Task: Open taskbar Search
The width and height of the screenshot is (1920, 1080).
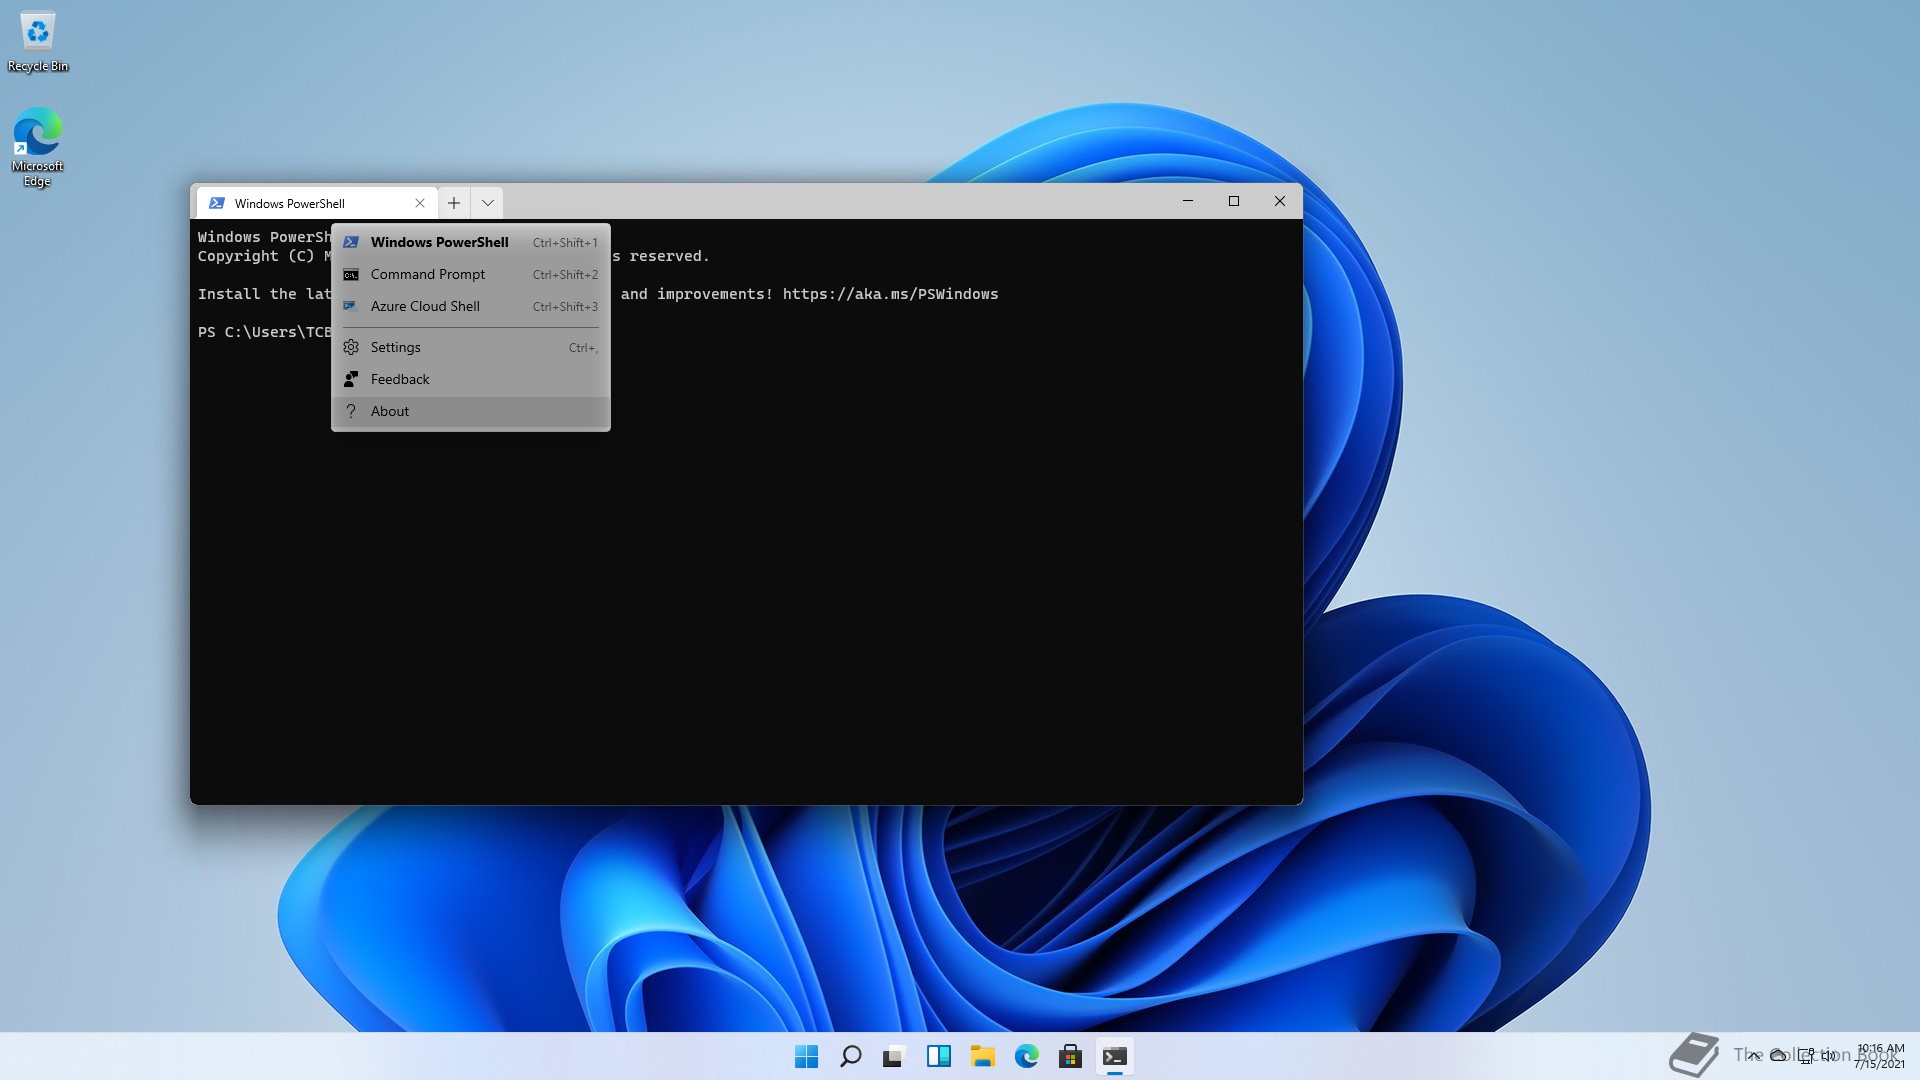Action: 850,1056
